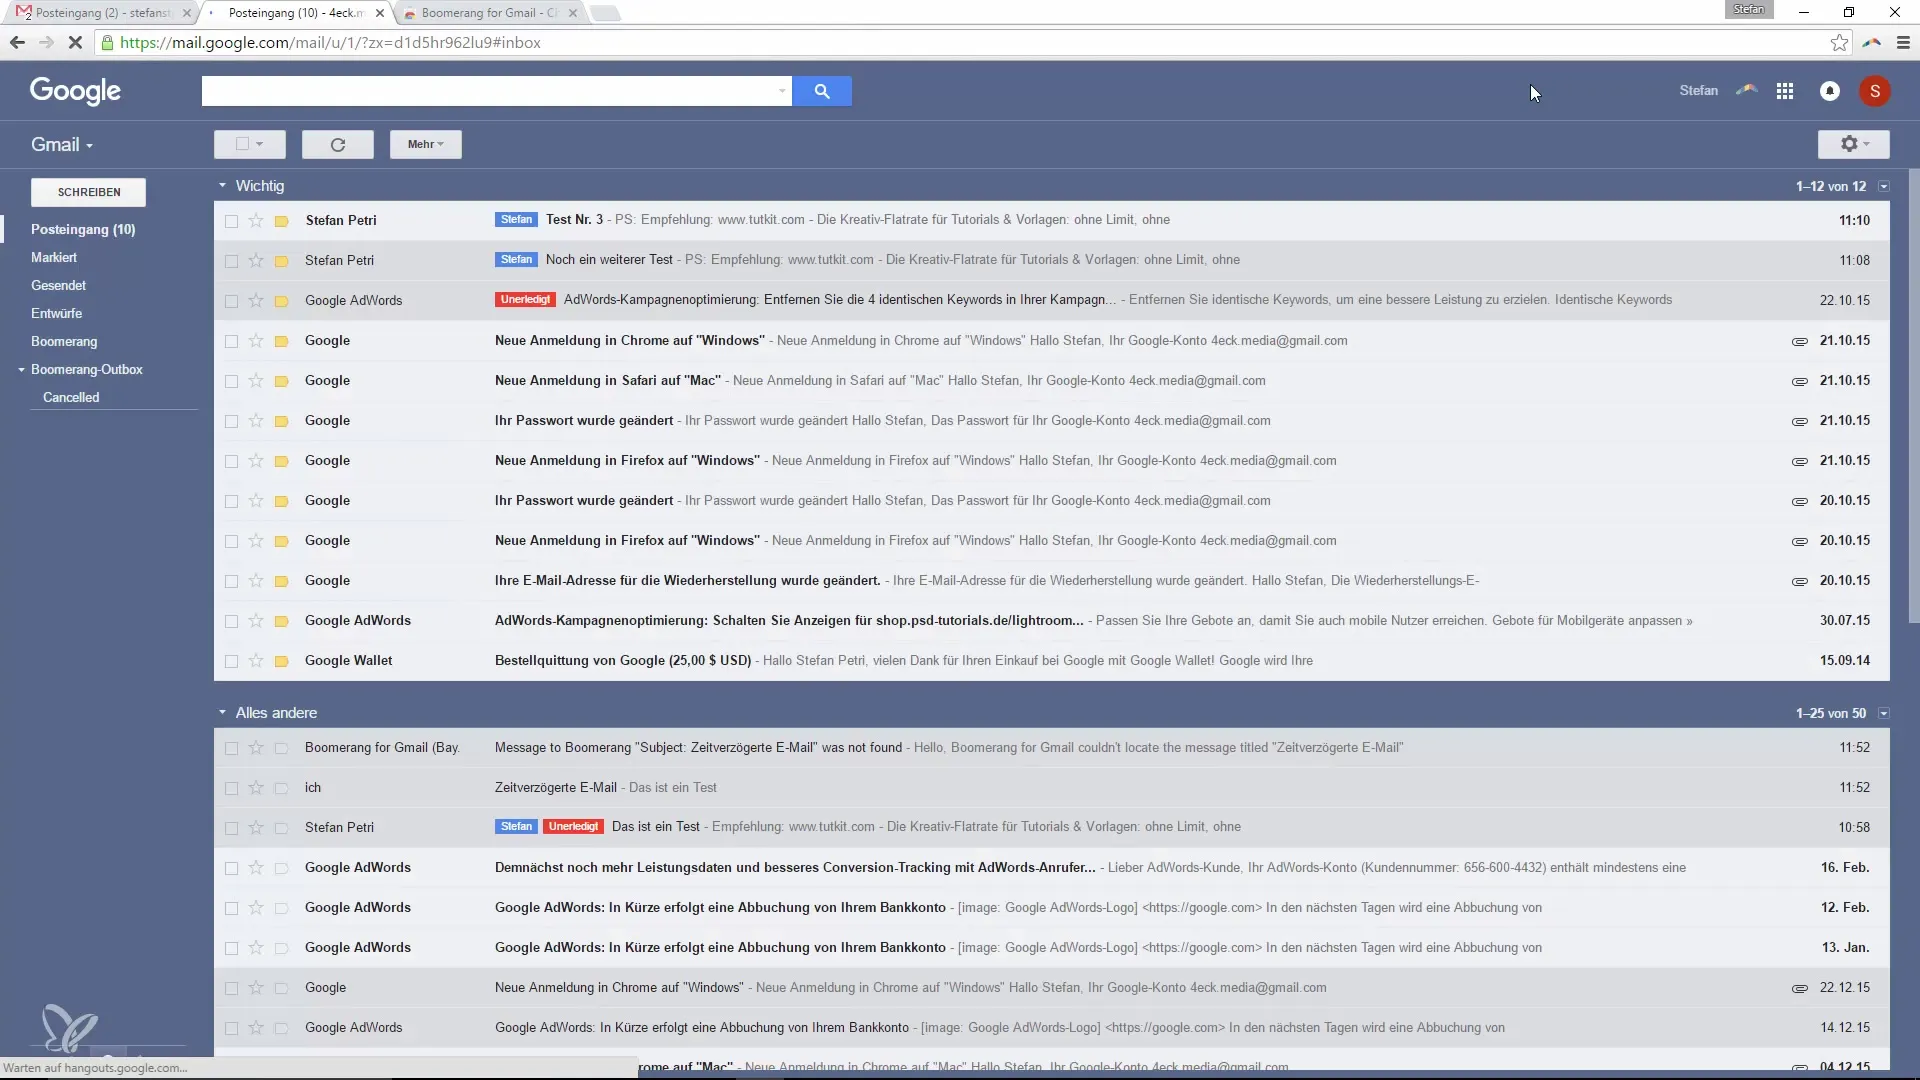Check the Noch ein weiterer Test email
The height and width of the screenshot is (1080, 1920).
[x=231, y=261]
